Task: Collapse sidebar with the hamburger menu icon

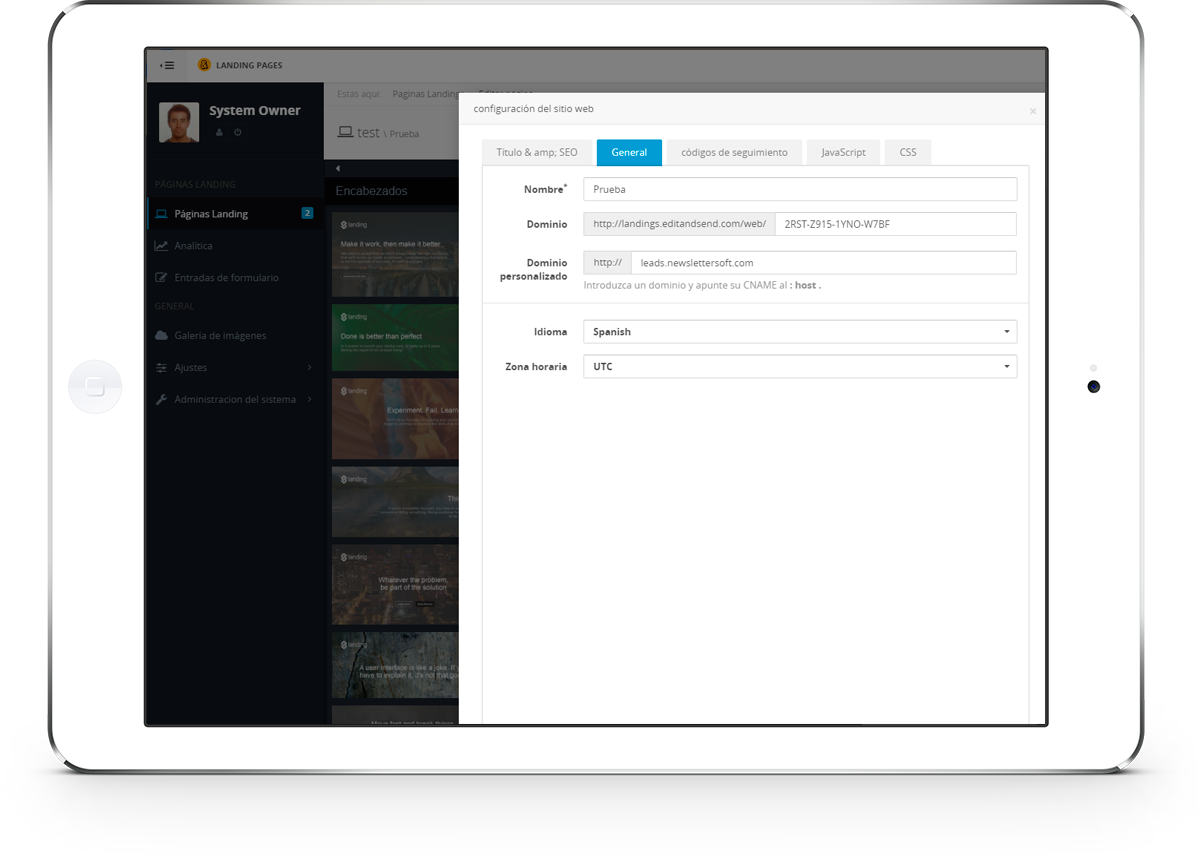Action: point(167,65)
